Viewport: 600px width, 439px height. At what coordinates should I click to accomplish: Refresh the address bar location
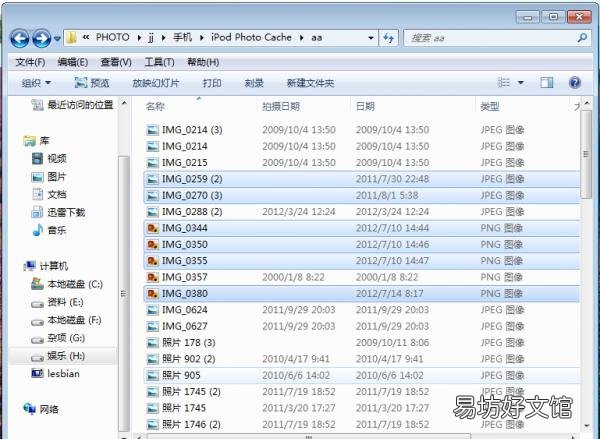point(388,38)
